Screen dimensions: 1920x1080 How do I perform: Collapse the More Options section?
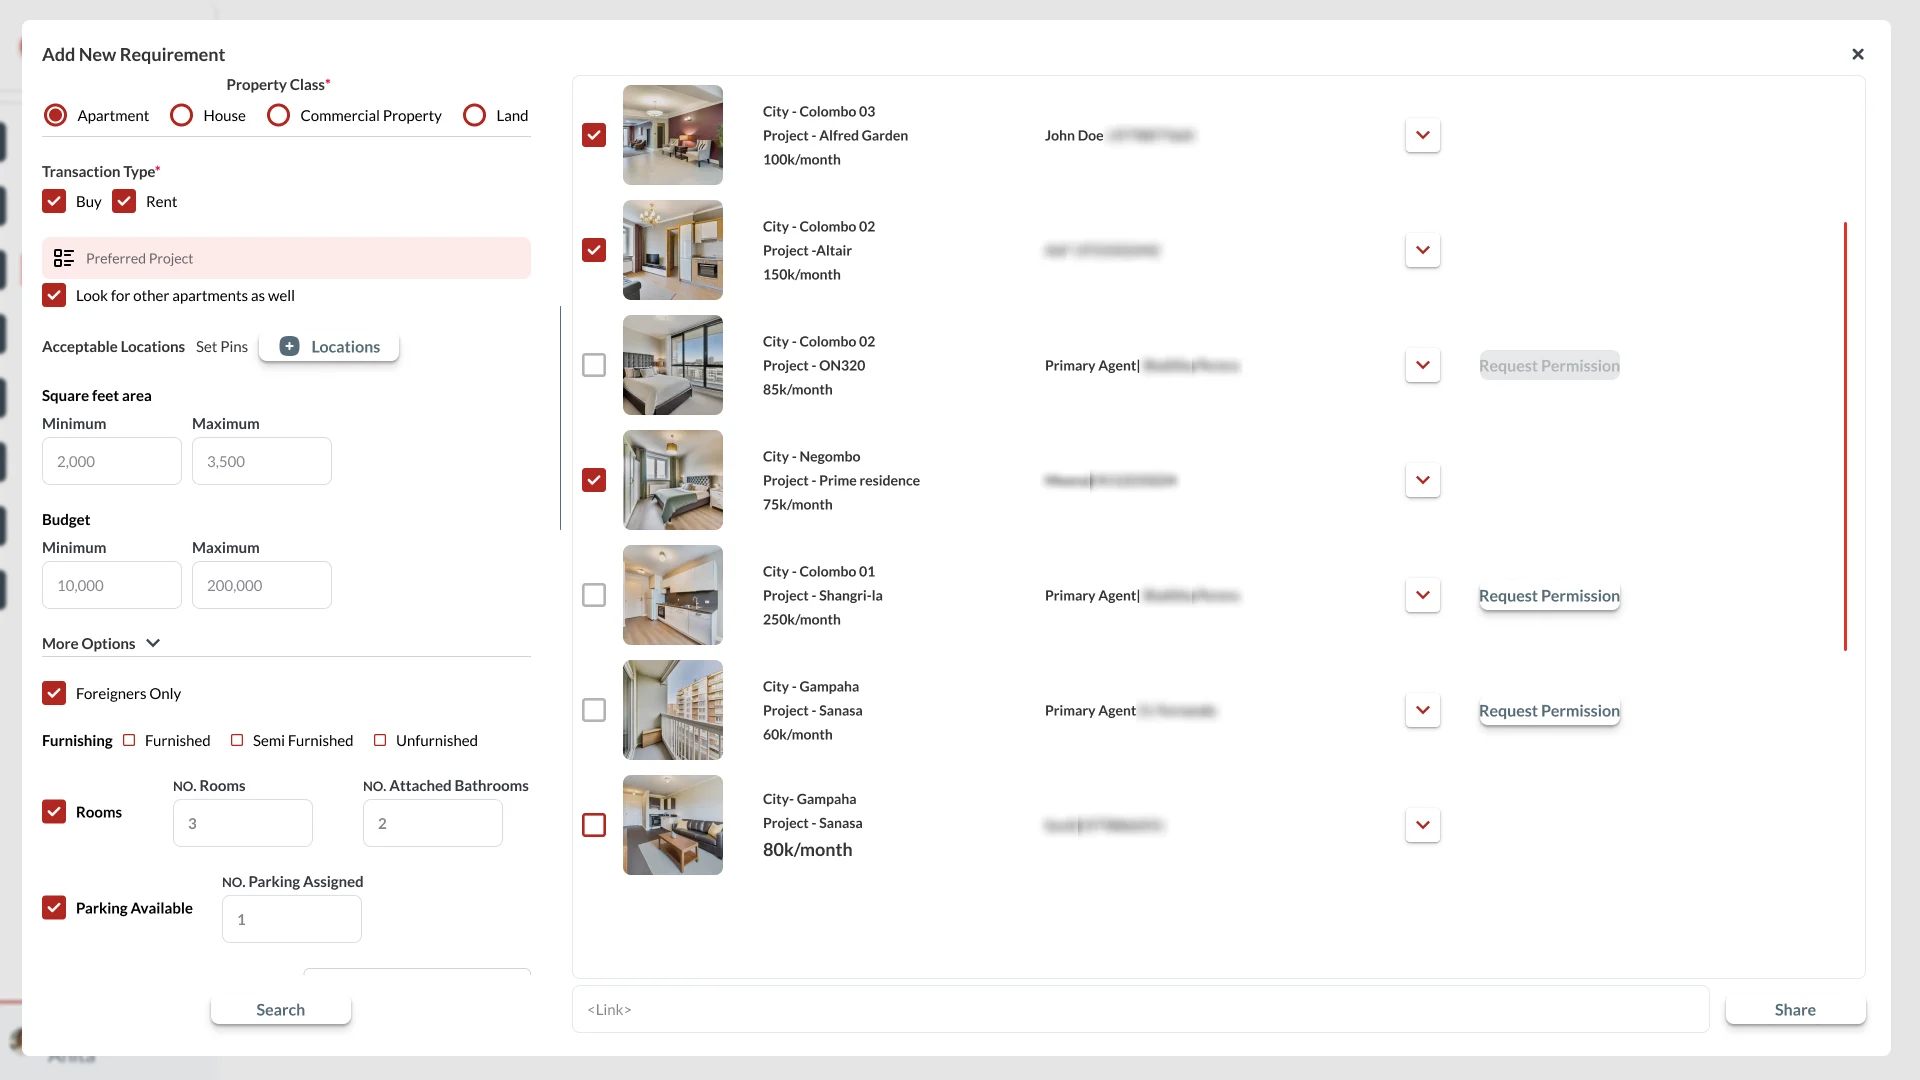pos(153,643)
